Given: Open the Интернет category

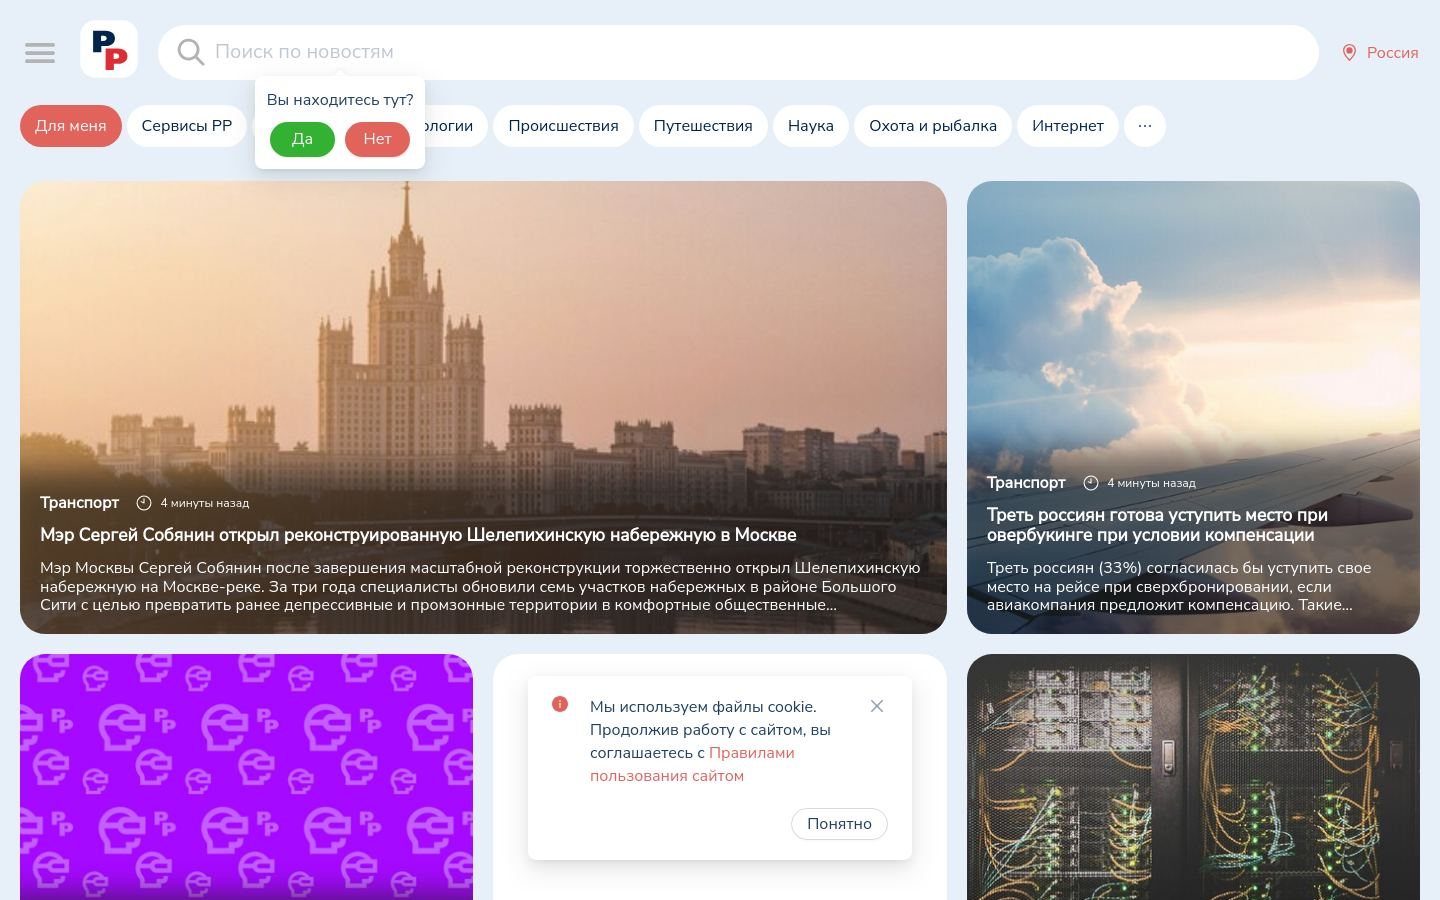Looking at the screenshot, I should pyautogui.click(x=1068, y=126).
